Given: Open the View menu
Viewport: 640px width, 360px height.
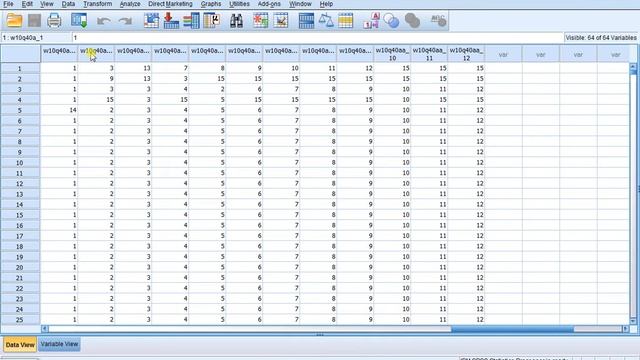Looking at the screenshot, I should tap(47, 4).
